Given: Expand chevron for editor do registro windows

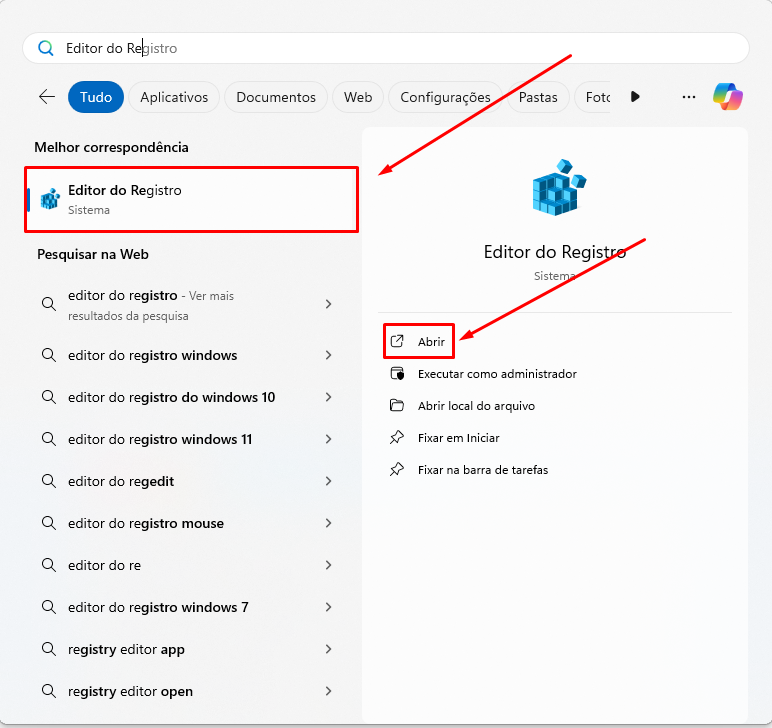Looking at the screenshot, I should tap(328, 355).
